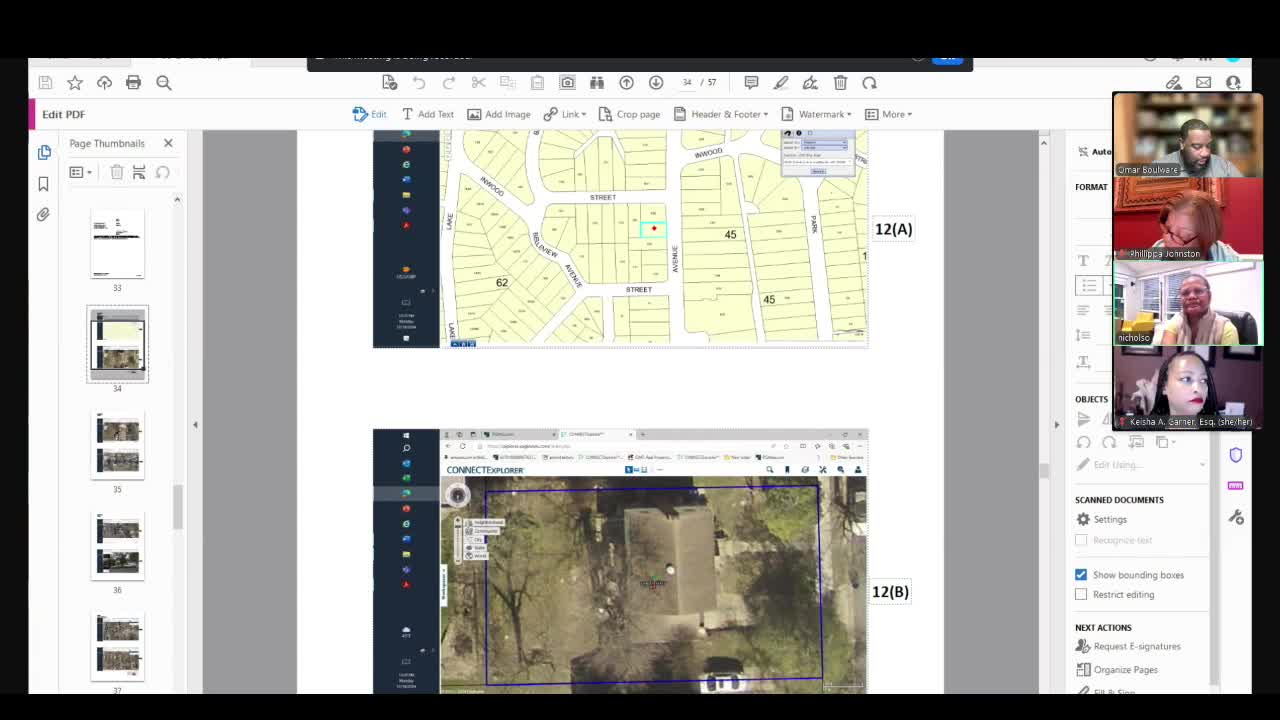The width and height of the screenshot is (1280, 720).
Task: Tick the Recognize text checkbox
Action: click(1081, 540)
